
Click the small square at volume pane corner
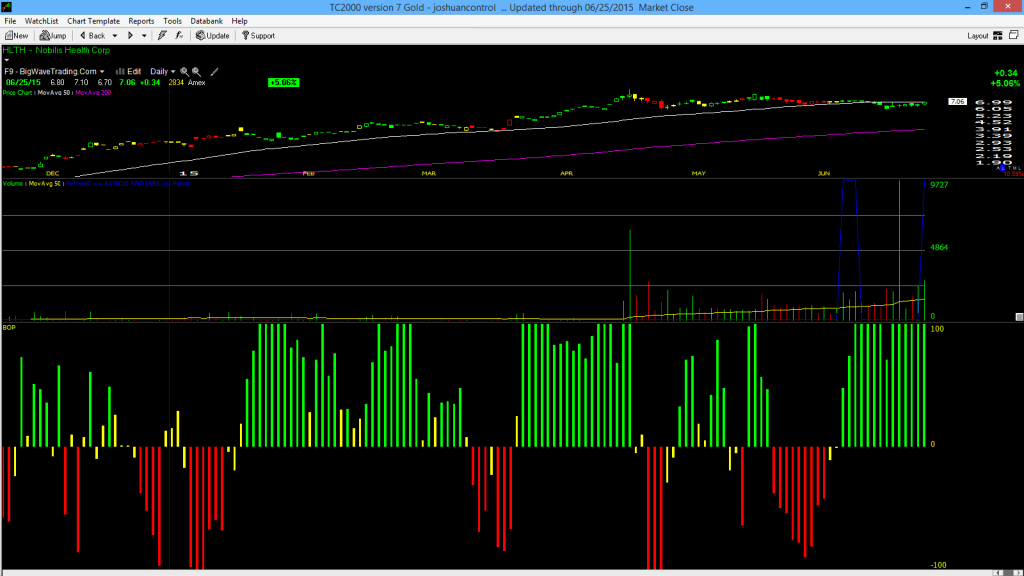(1019, 317)
